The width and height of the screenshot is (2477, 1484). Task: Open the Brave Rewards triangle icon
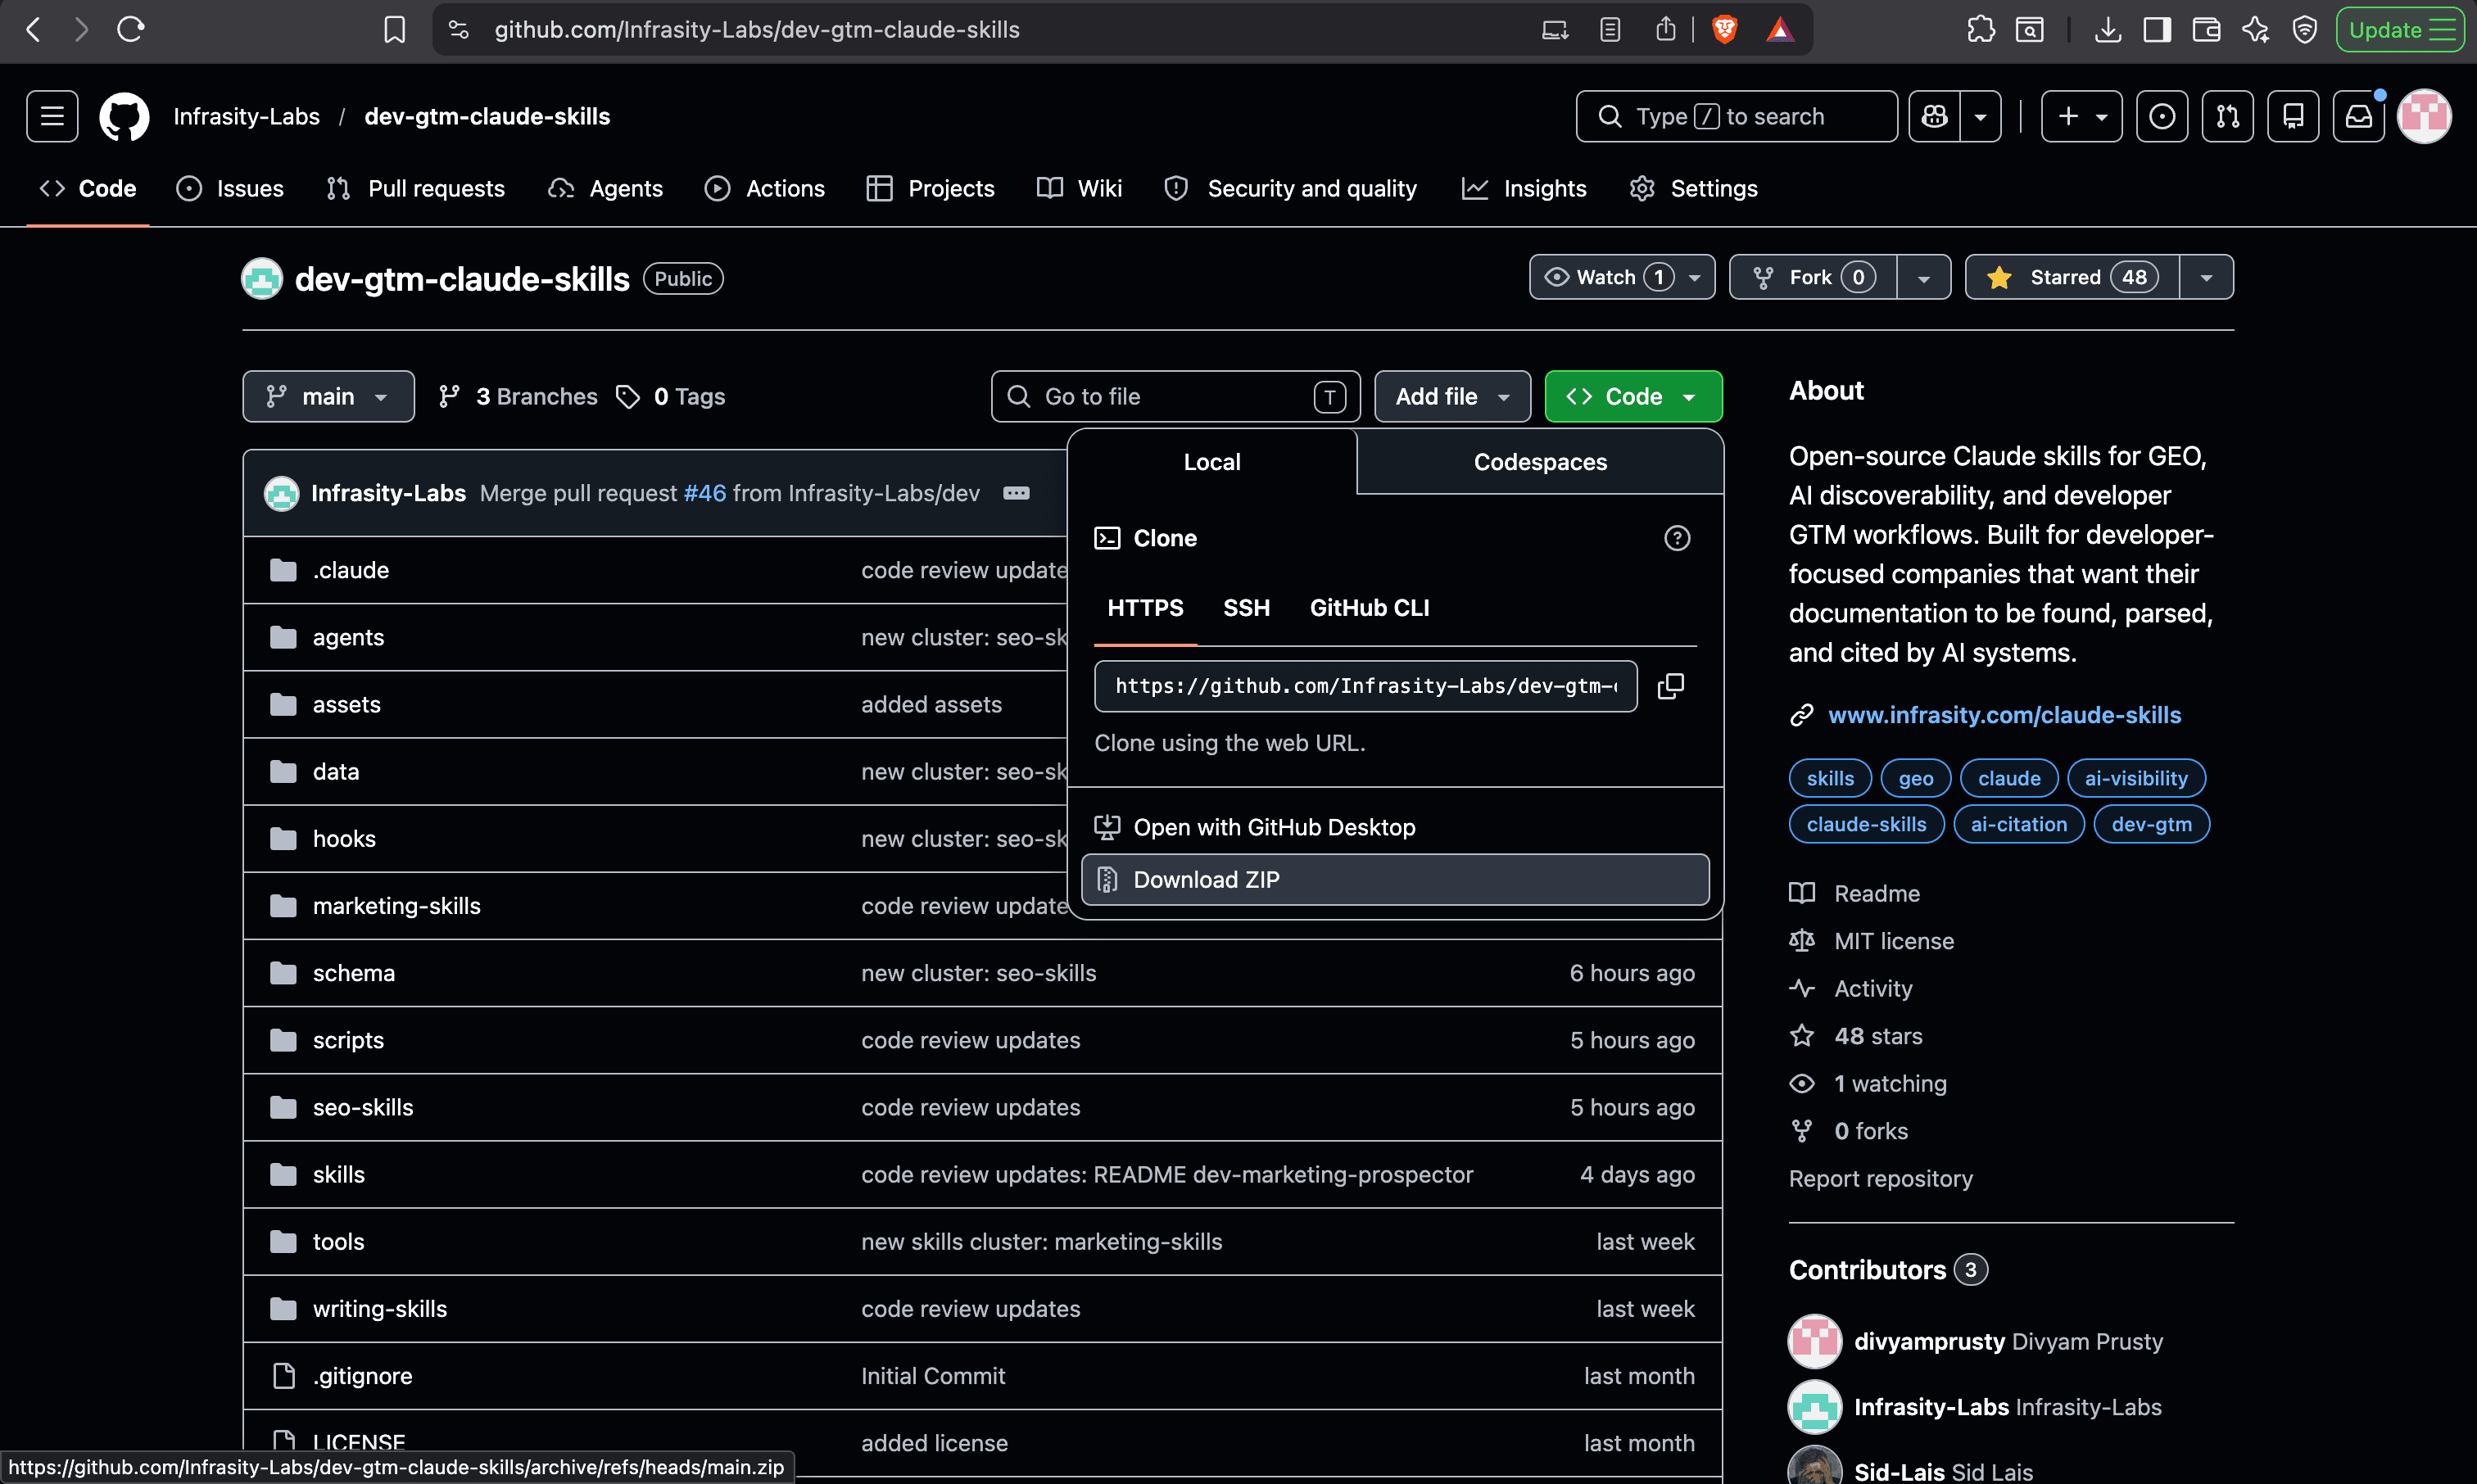click(1780, 30)
